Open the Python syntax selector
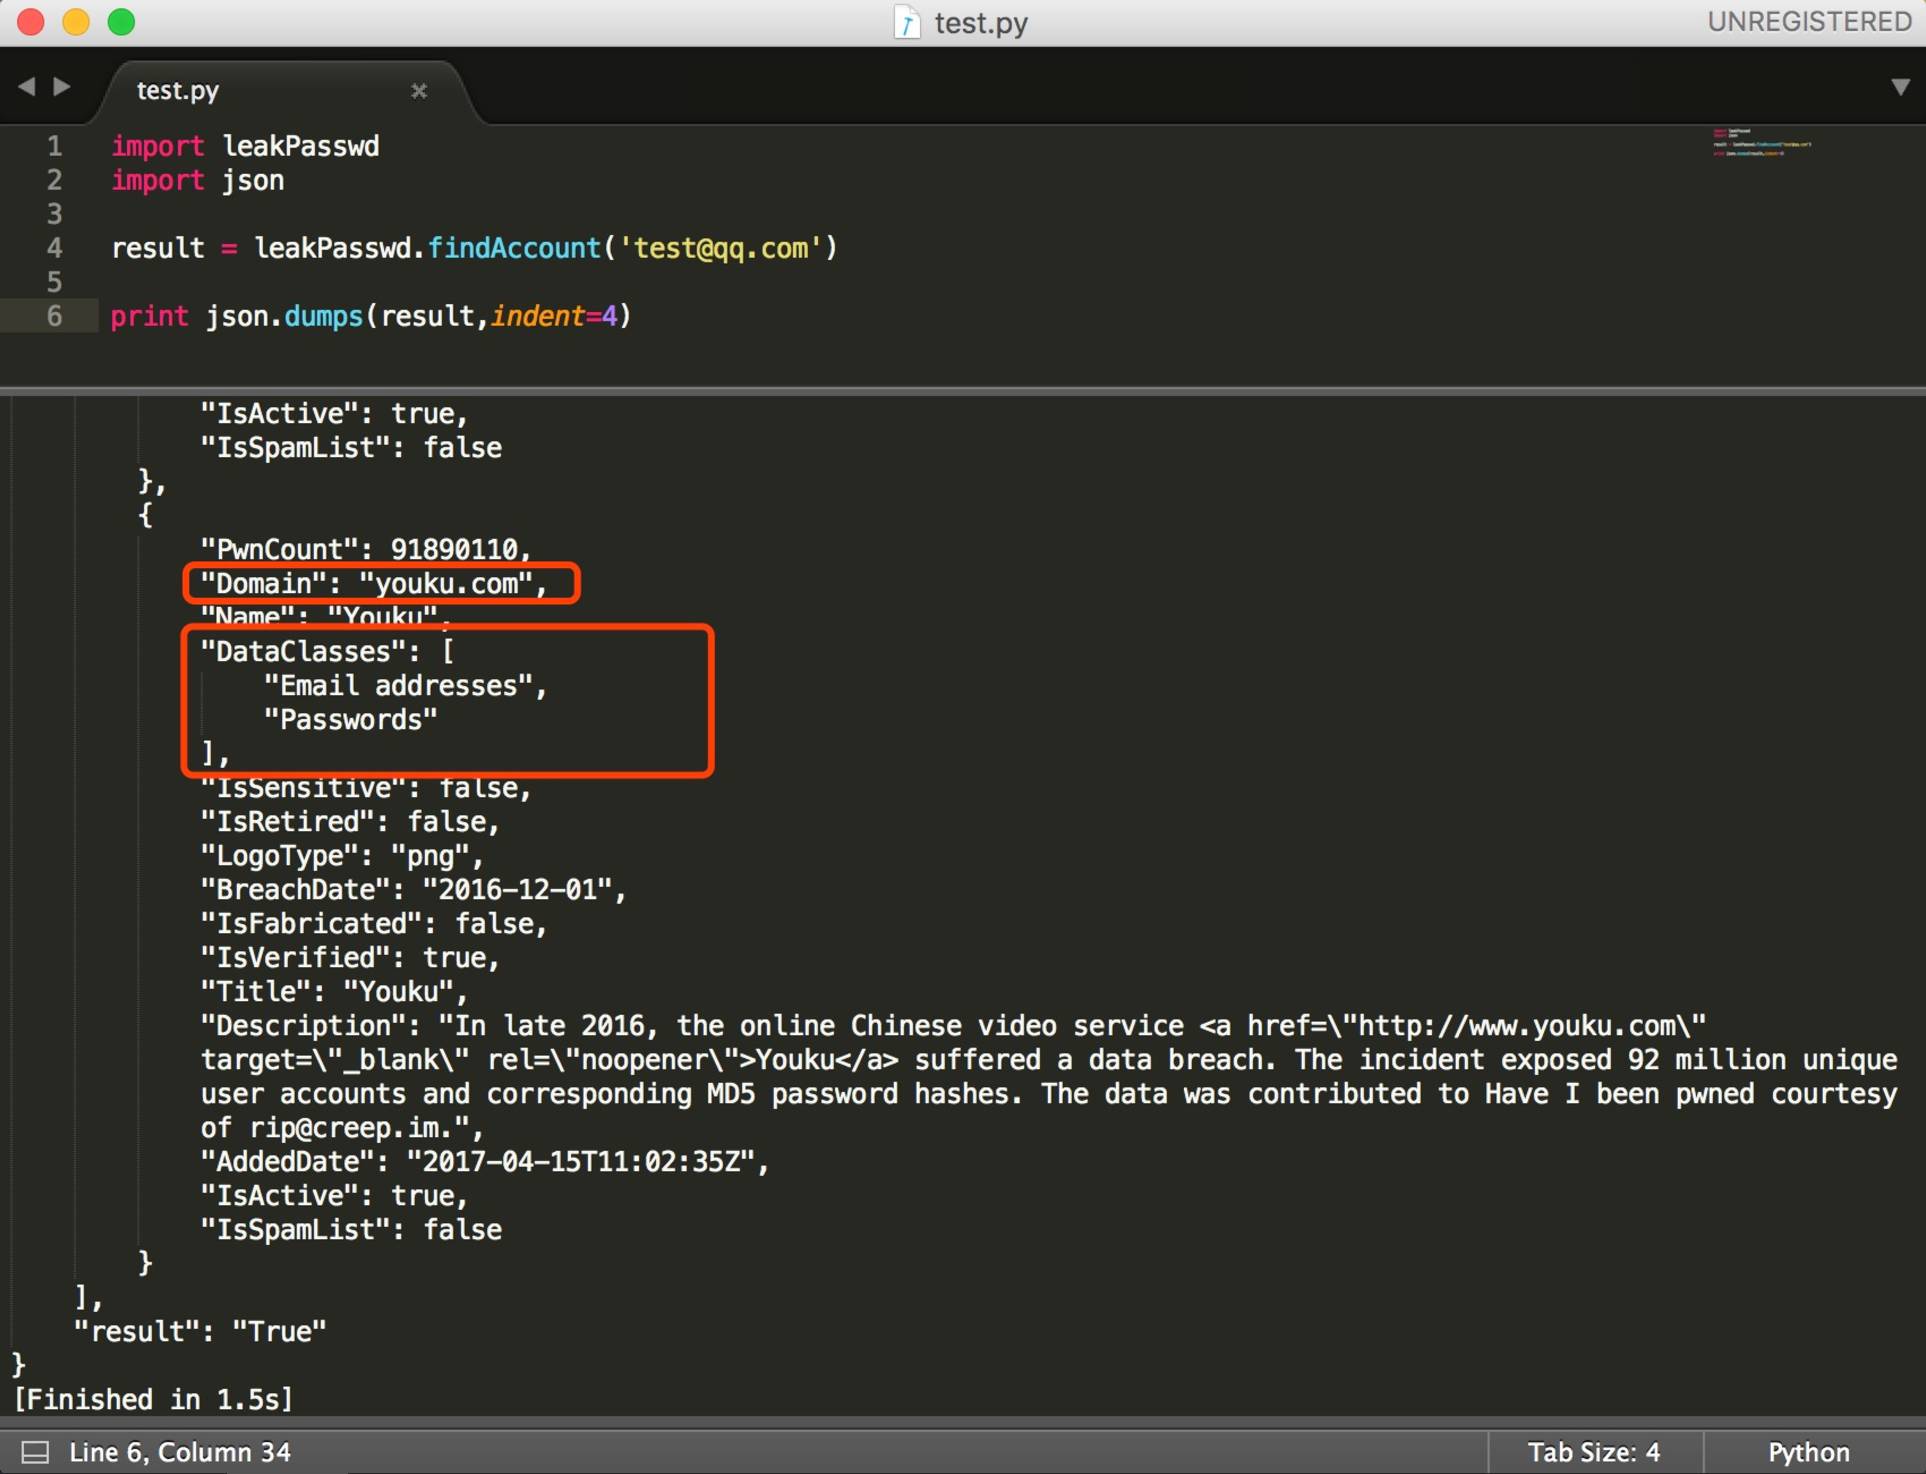1926x1474 pixels. pos(1808,1452)
